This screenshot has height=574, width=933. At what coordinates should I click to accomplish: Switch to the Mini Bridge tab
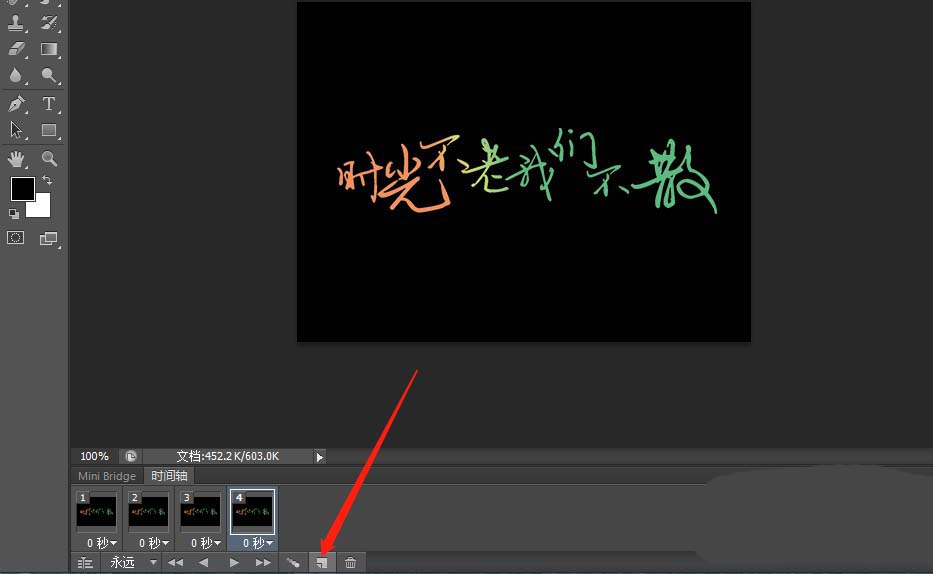click(x=107, y=476)
